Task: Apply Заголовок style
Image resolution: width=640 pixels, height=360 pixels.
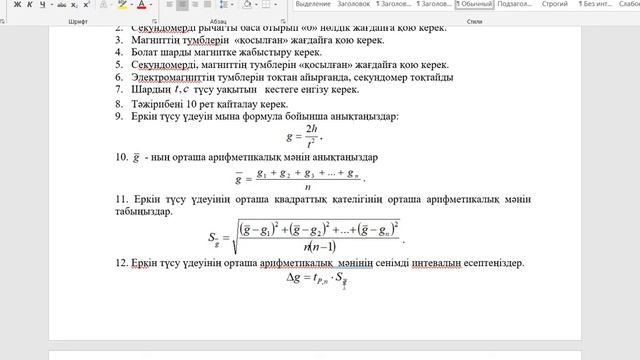Action: point(353,4)
